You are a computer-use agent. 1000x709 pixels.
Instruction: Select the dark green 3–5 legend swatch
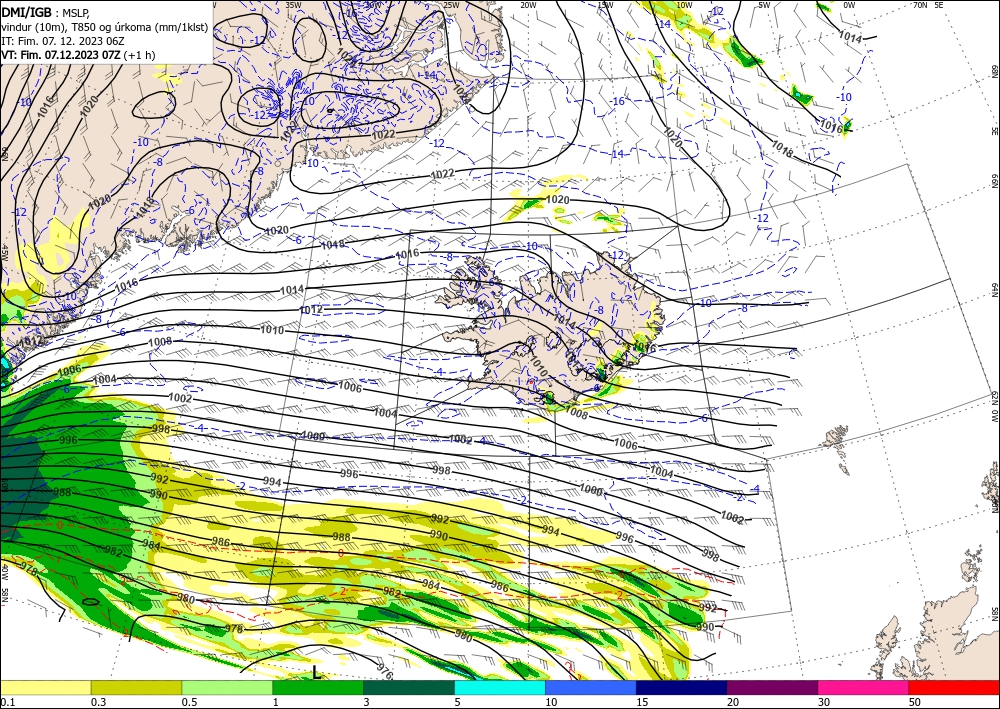409,687
